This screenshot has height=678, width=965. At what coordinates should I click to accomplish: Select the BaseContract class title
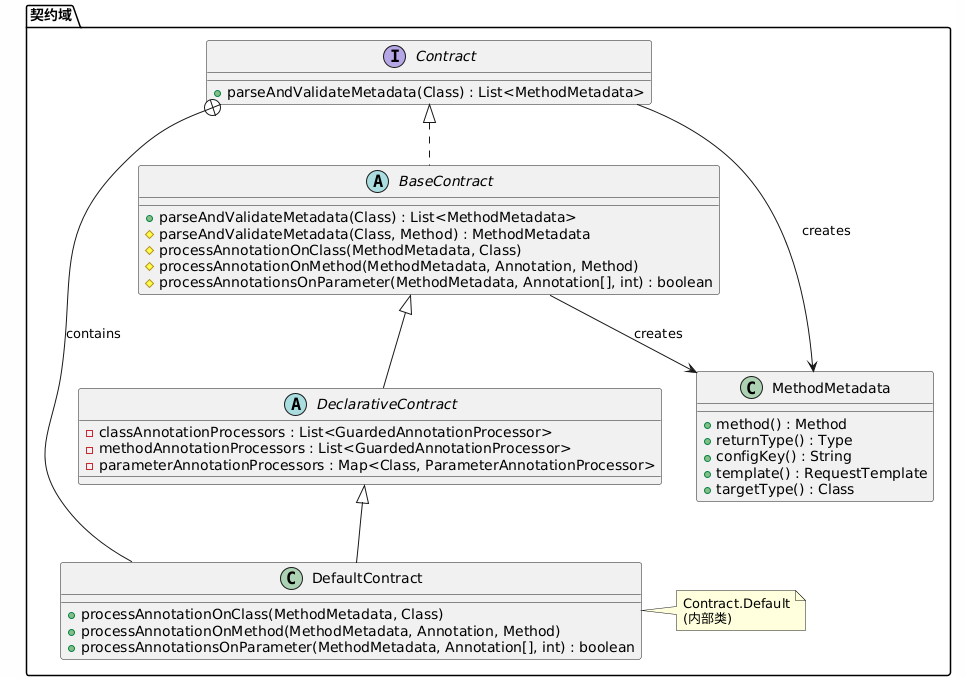[446, 181]
